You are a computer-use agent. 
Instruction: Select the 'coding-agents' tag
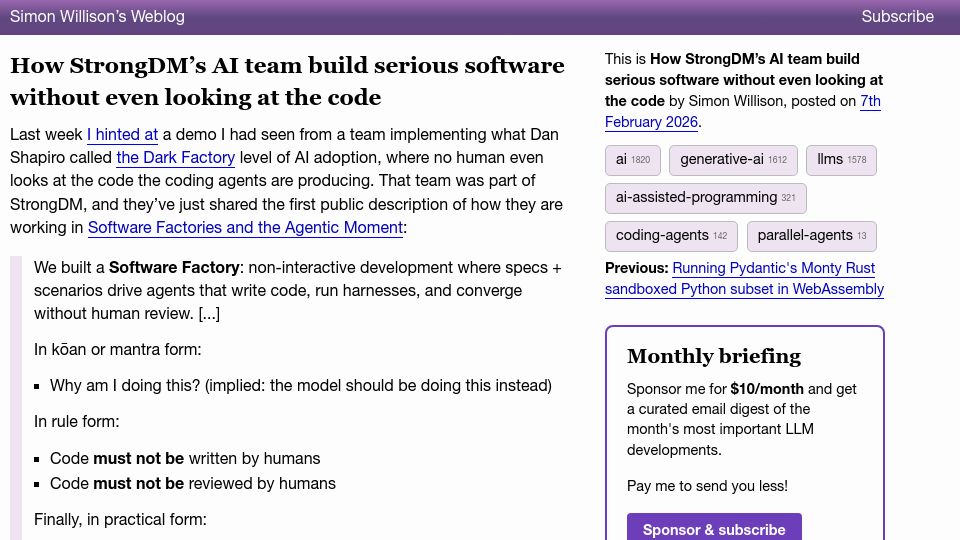(x=671, y=236)
